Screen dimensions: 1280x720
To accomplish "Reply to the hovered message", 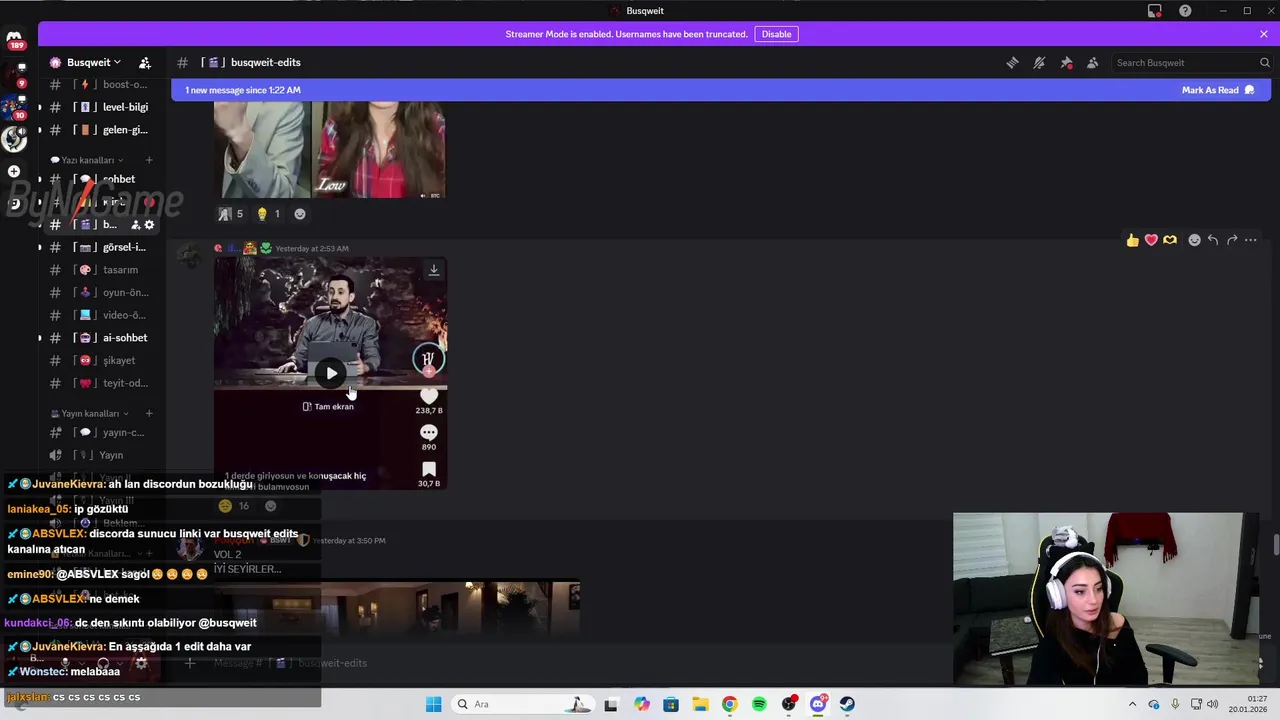I will (1213, 240).
